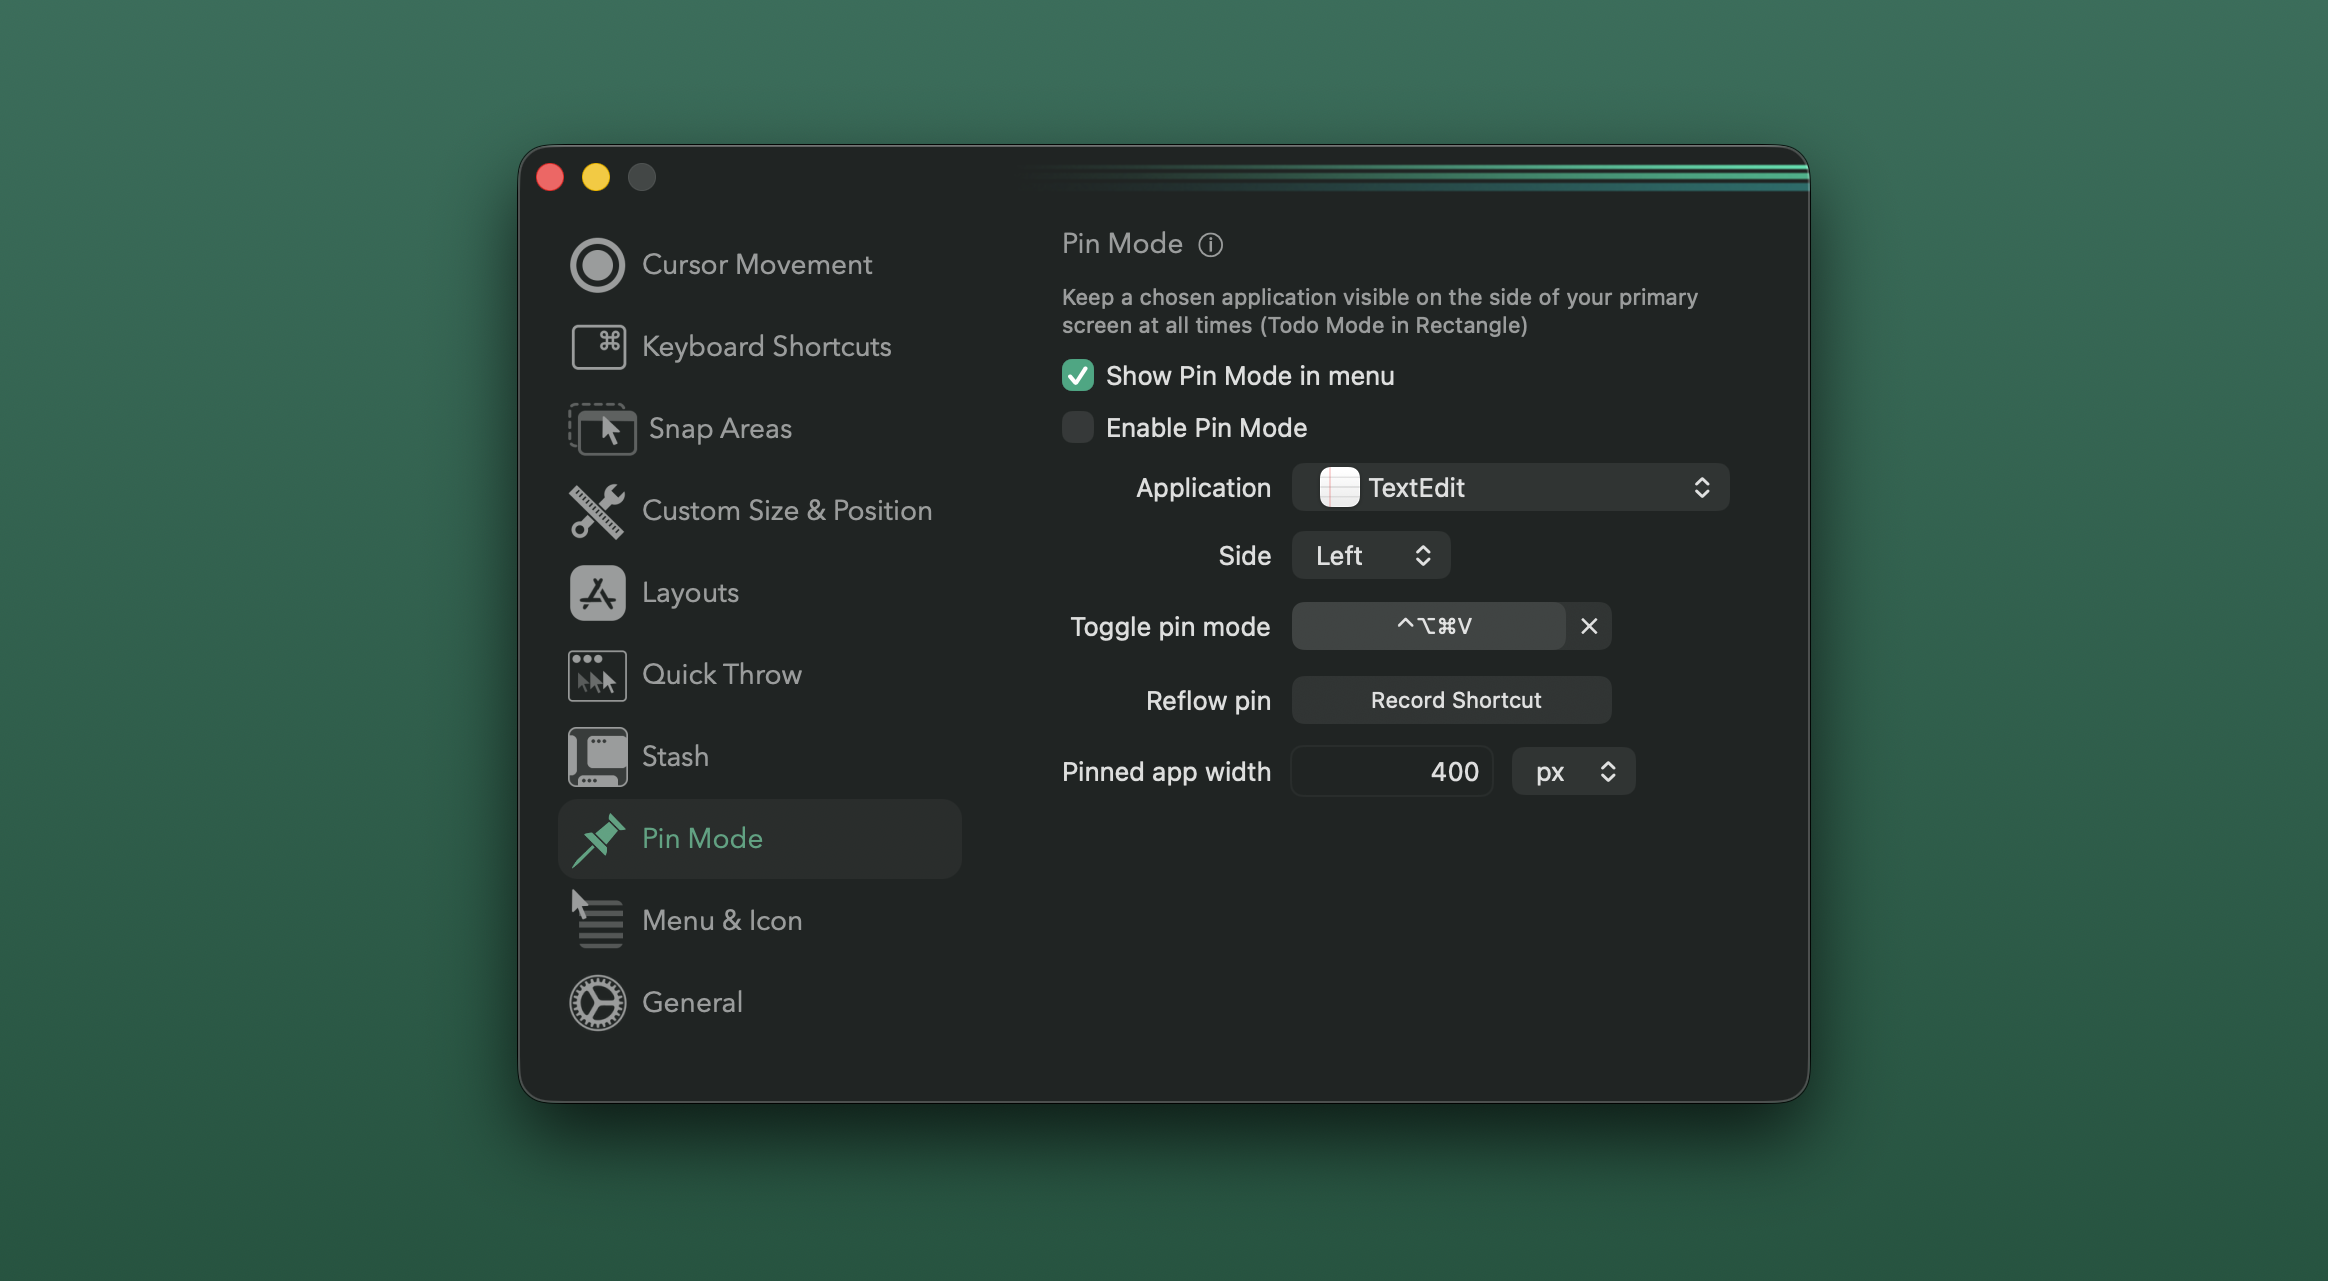Click the Custom Size & Position tools icon

coord(597,511)
